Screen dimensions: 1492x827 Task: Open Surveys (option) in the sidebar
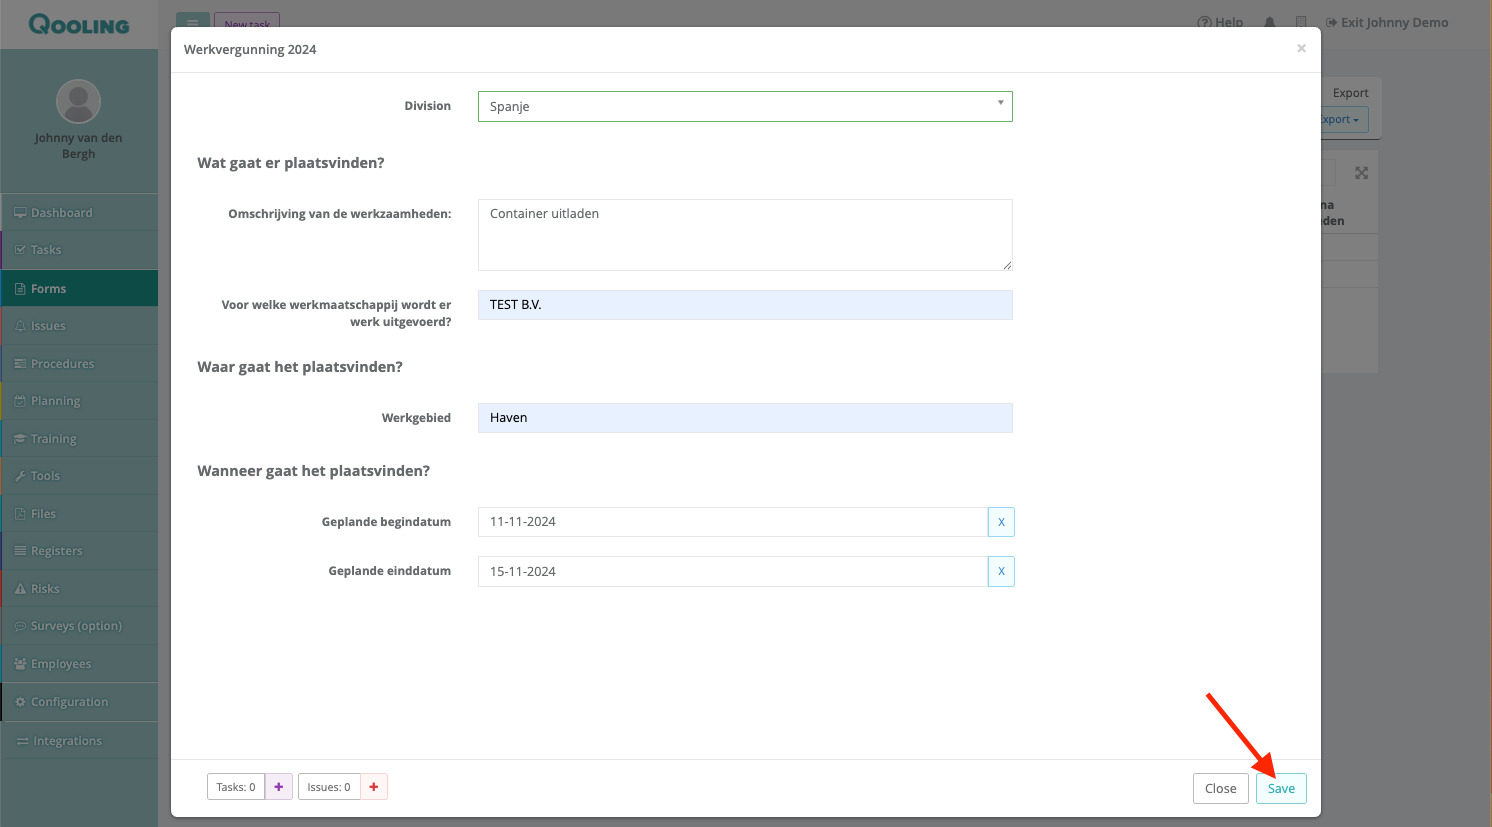(79, 626)
